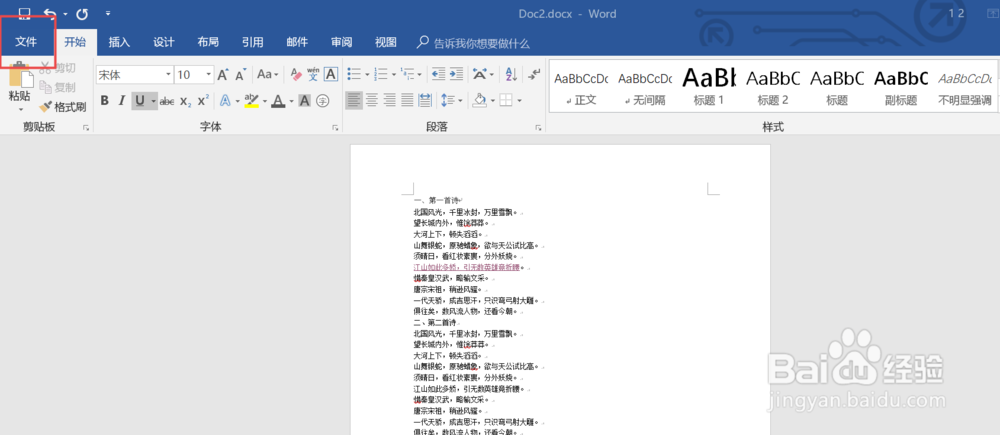Open the Underline style dropdown arrow

pyautogui.click(x=154, y=101)
